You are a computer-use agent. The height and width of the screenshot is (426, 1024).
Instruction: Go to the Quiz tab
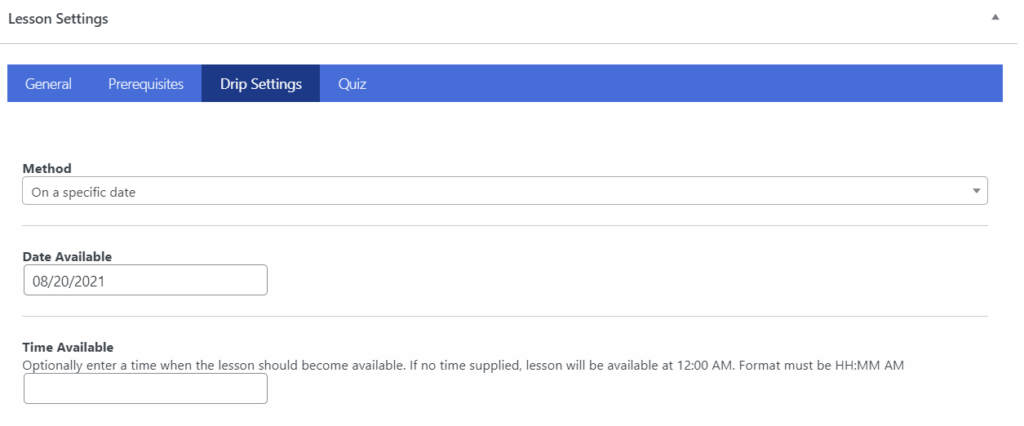pyautogui.click(x=352, y=84)
